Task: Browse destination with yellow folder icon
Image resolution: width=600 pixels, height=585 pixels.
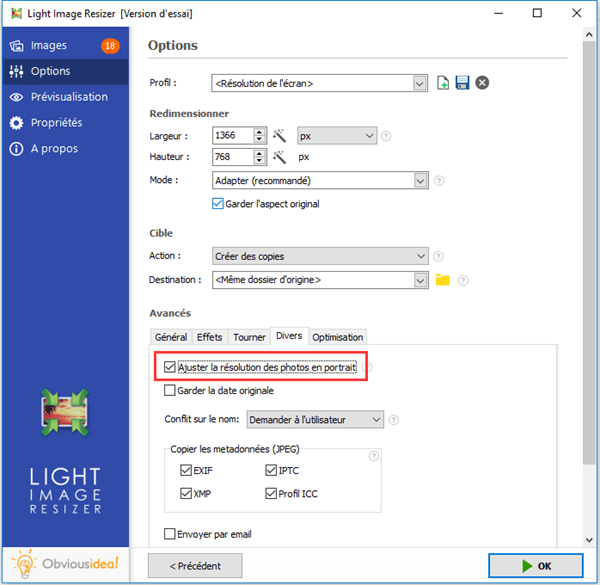Action: (x=443, y=280)
